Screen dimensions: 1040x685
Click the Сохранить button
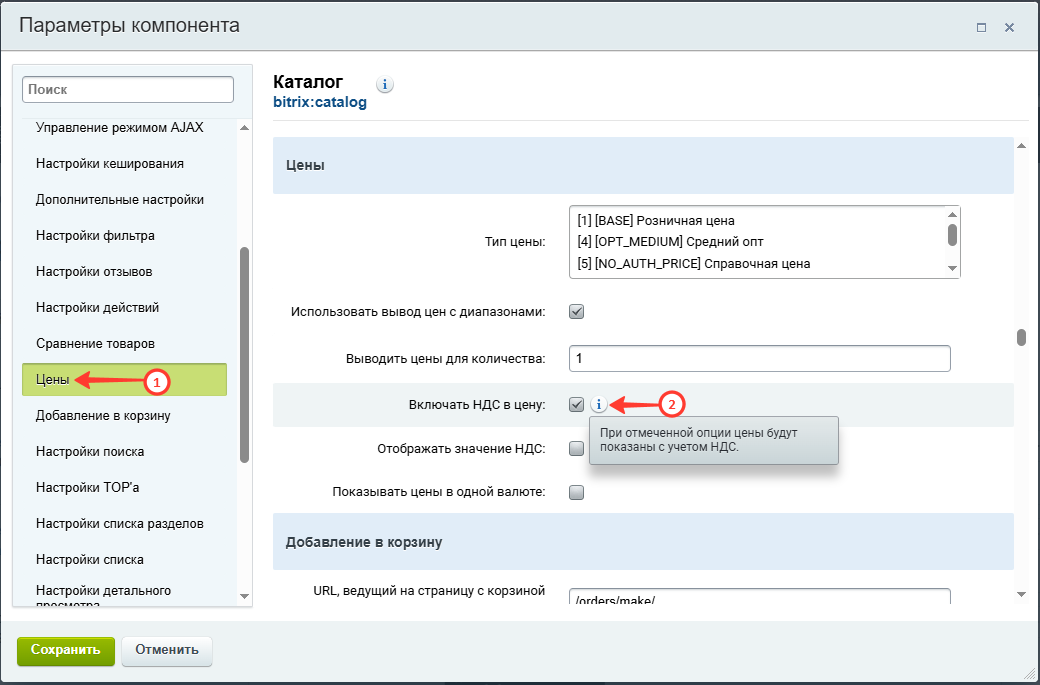(66, 650)
